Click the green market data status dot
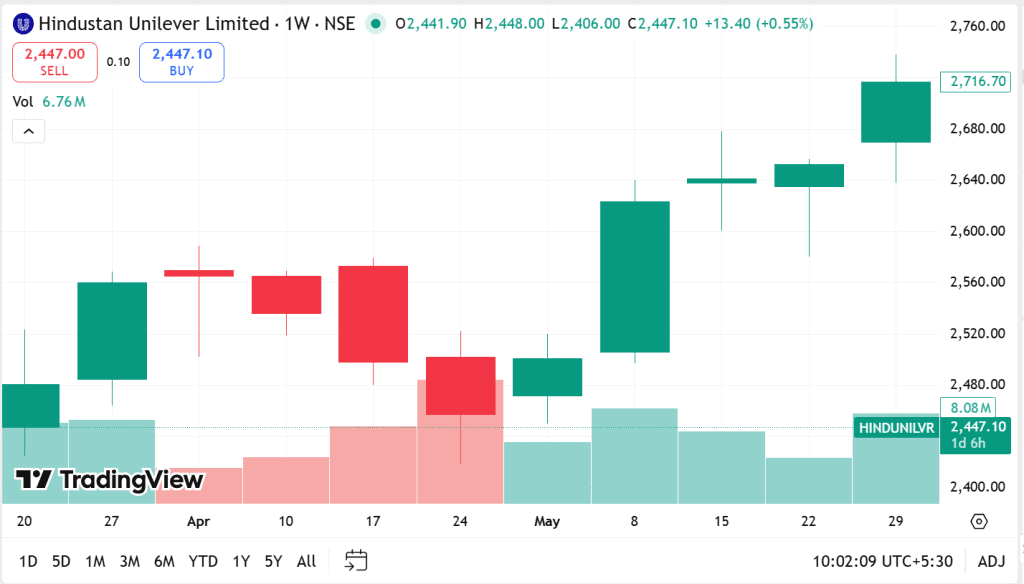1024x584 pixels. coord(374,23)
